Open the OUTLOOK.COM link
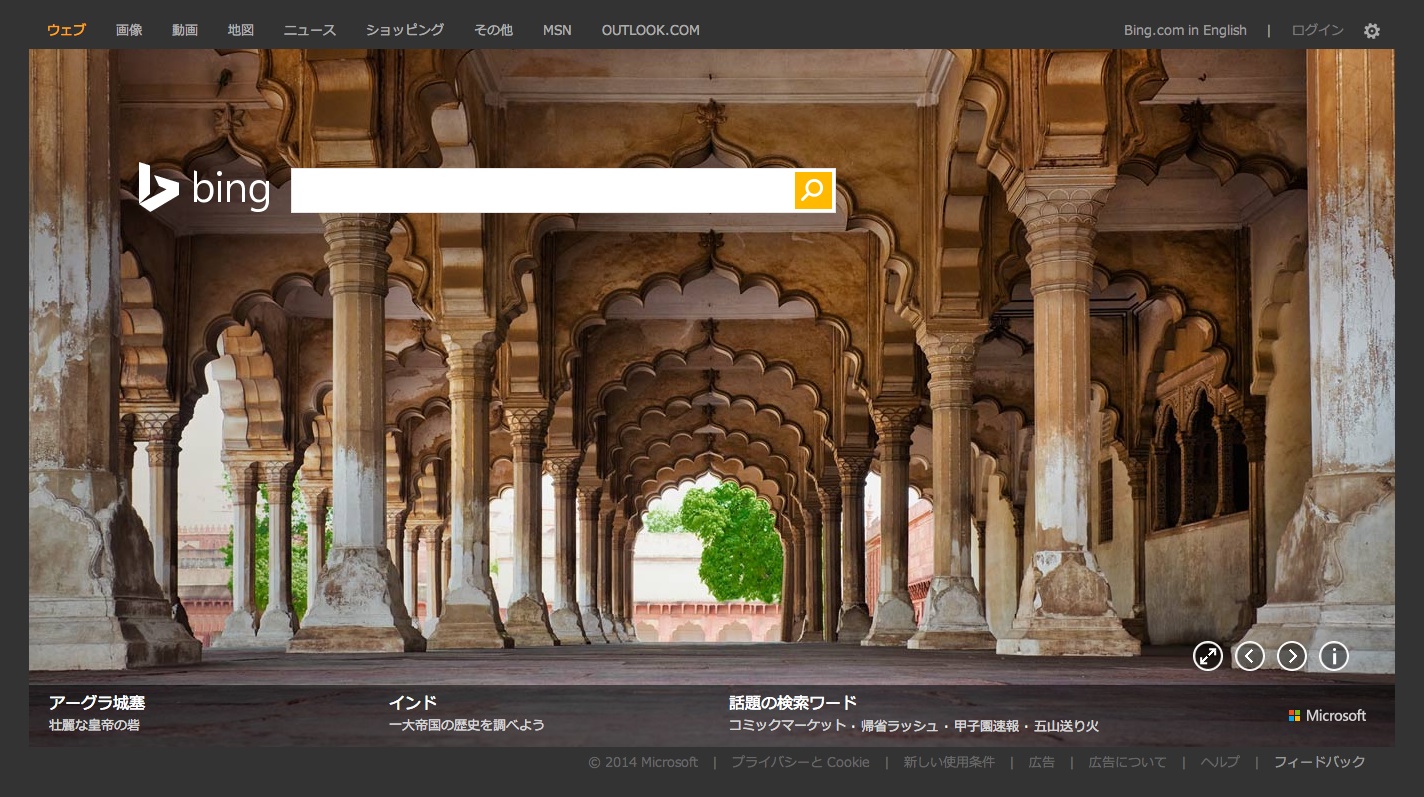The height and width of the screenshot is (797, 1424). click(x=650, y=30)
